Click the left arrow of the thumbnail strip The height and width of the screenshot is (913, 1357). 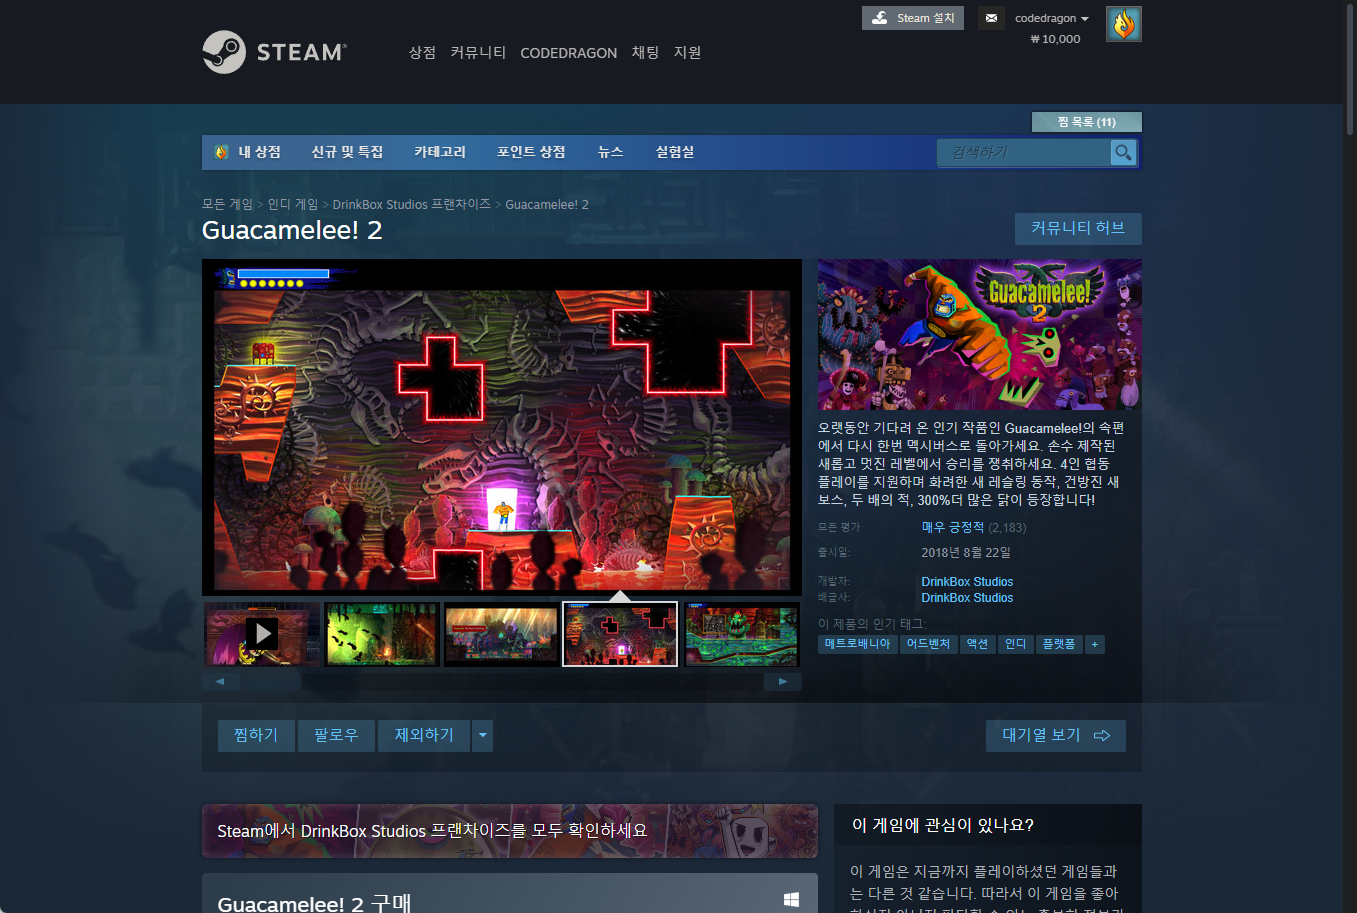[220, 682]
